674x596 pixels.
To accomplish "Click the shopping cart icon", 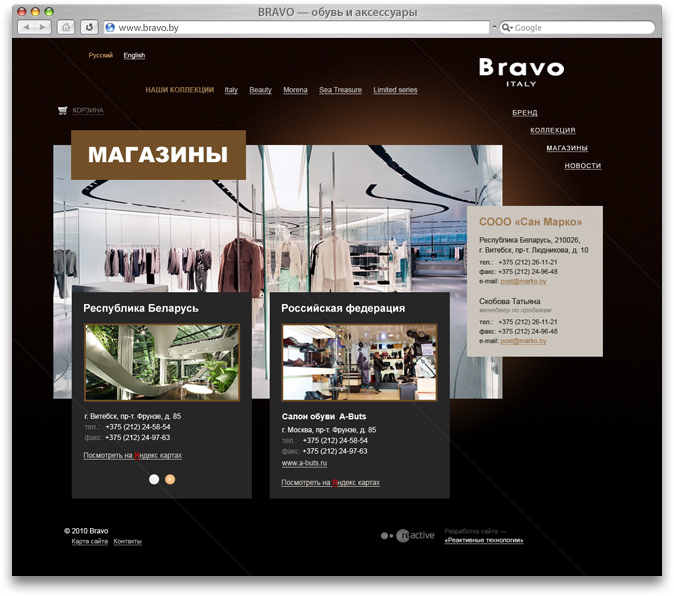I will (63, 110).
